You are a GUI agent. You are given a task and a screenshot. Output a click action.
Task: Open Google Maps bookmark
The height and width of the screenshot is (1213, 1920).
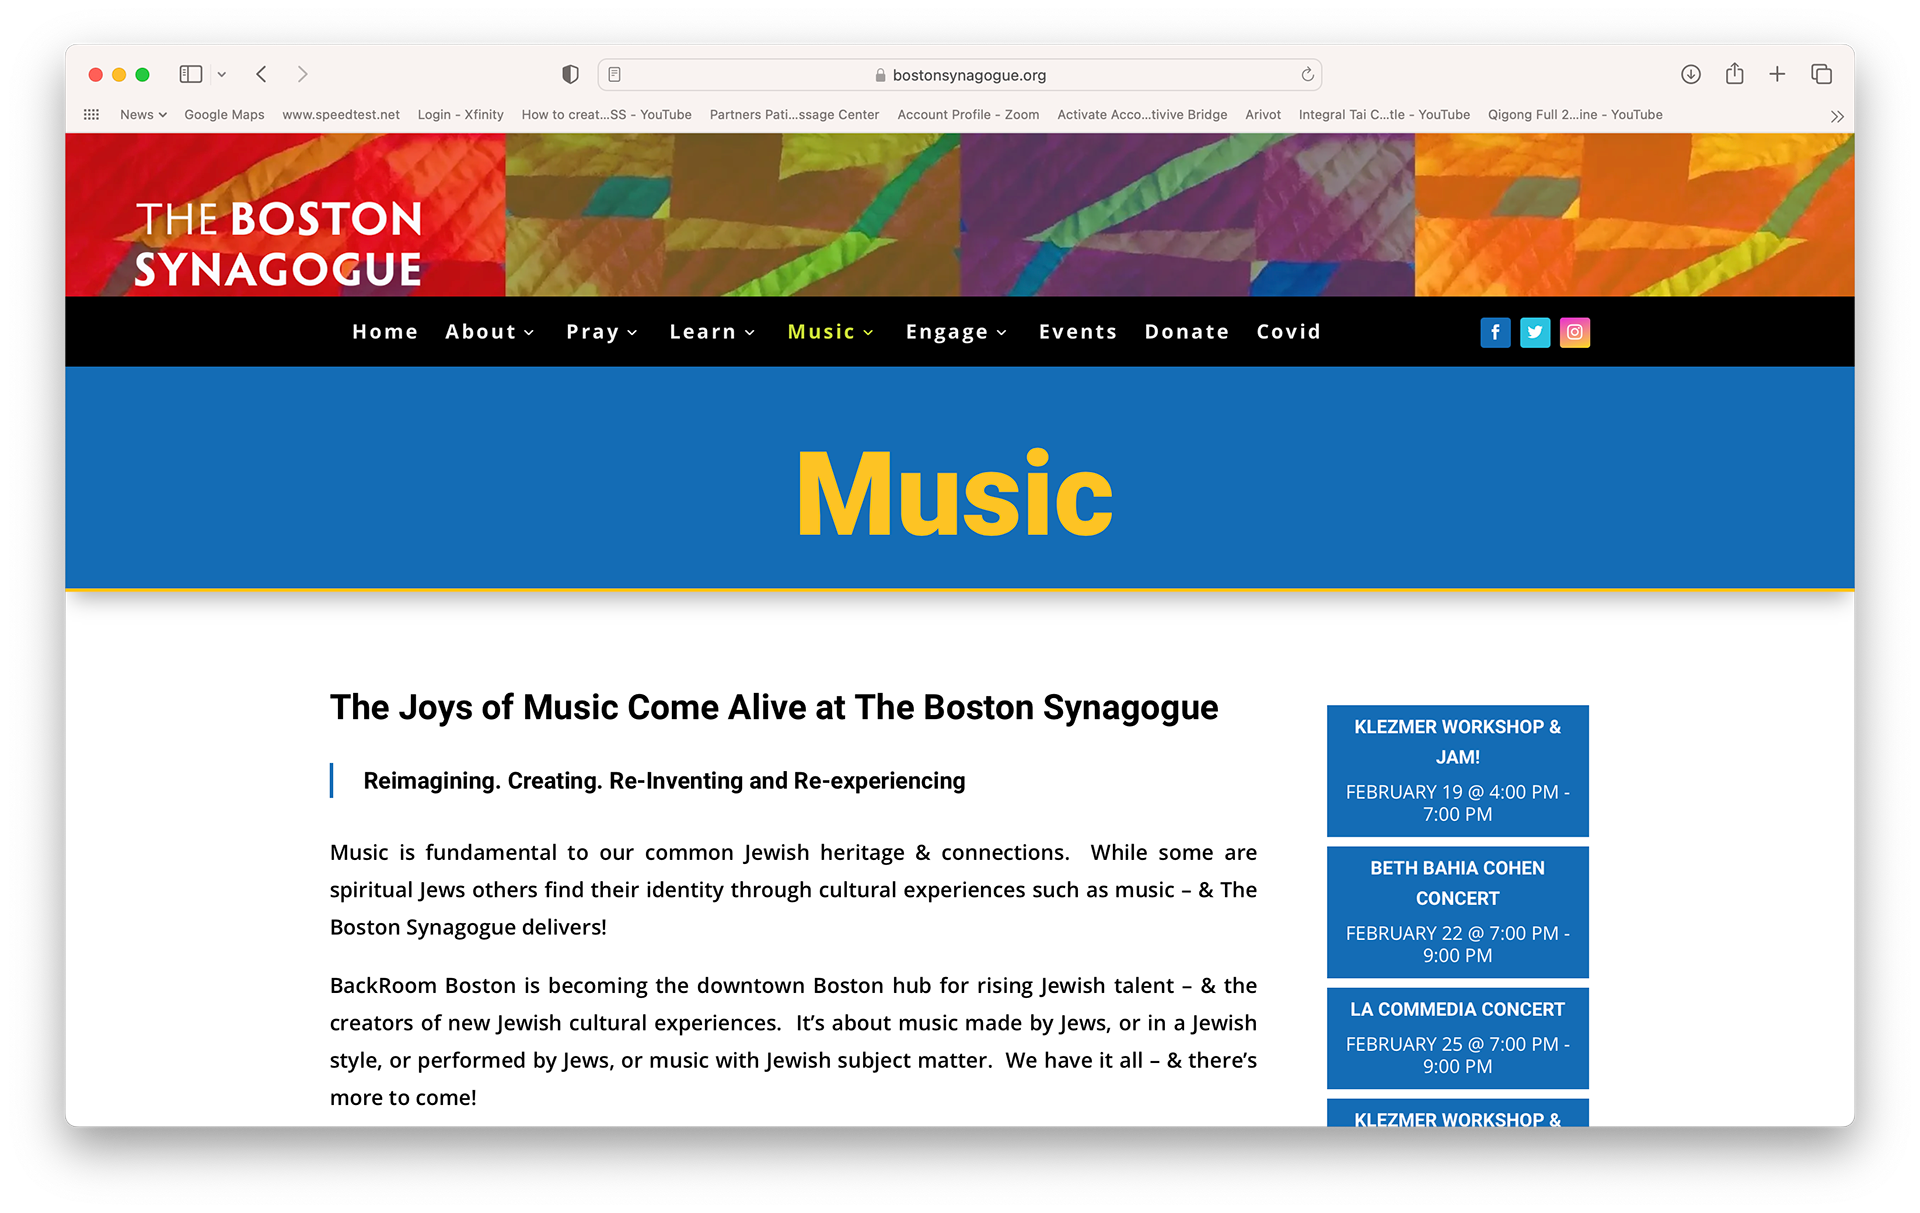(224, 115)
